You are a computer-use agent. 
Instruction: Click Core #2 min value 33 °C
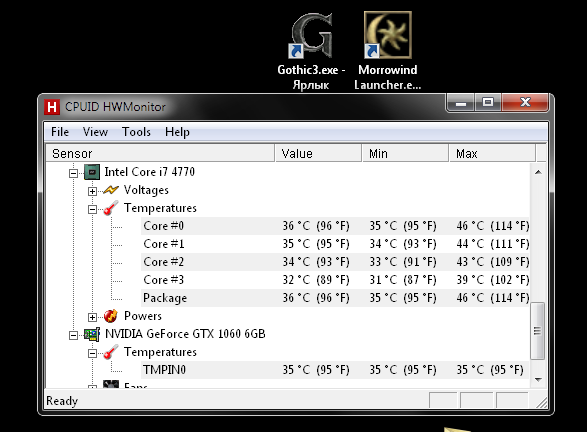point(403,262)
